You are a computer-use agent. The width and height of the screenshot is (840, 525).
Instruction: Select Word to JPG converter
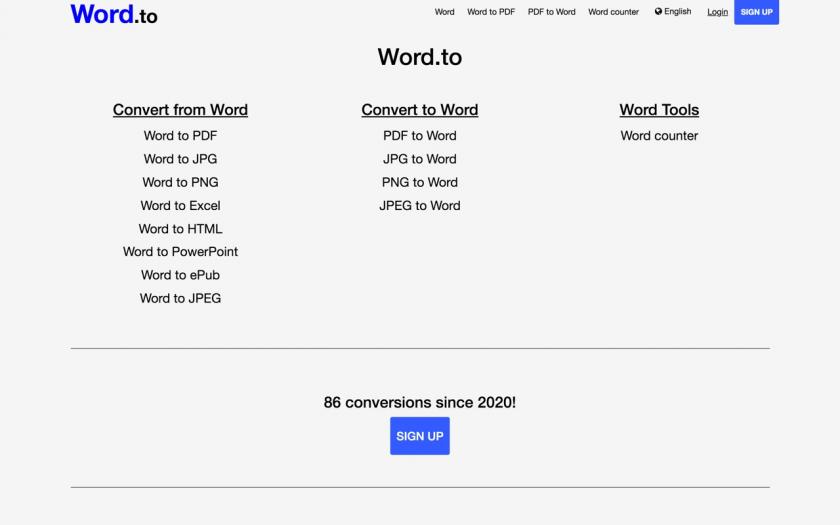point(180,159)
